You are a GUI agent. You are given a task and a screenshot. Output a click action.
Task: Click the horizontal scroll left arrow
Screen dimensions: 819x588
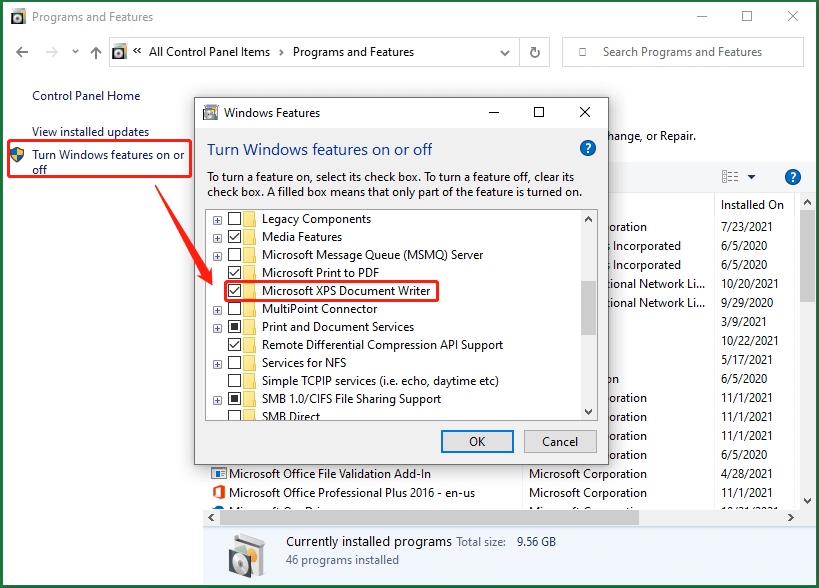[x=211, y=518]
